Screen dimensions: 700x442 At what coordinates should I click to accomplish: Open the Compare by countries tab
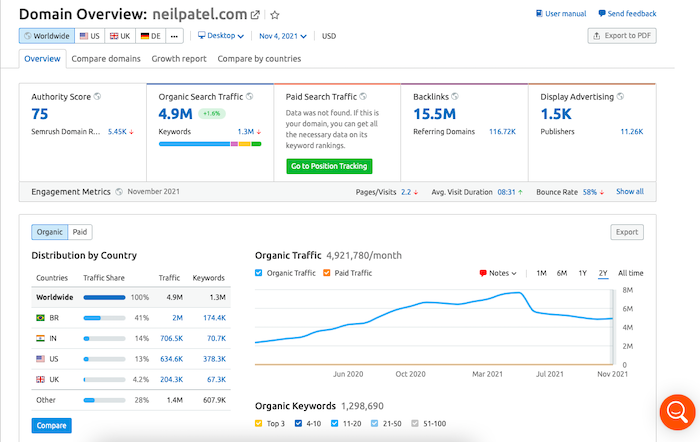(x=259, y=59)
